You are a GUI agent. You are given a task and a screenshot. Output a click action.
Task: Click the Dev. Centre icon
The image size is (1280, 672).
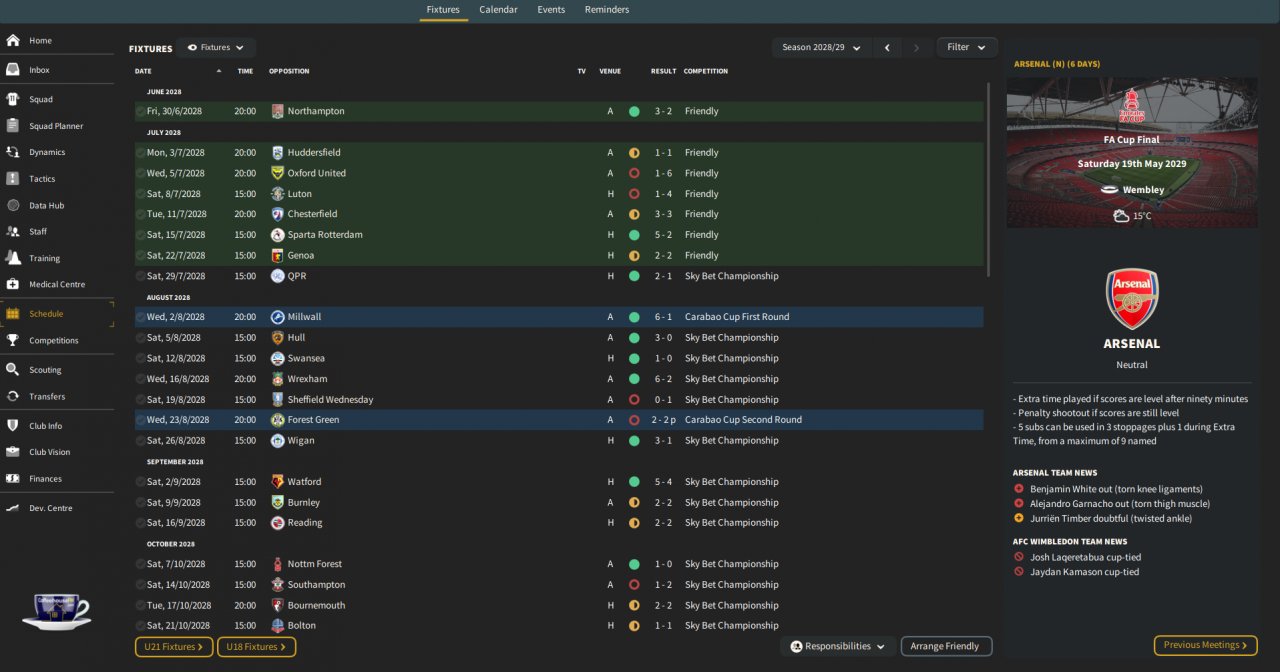[13, 508]
